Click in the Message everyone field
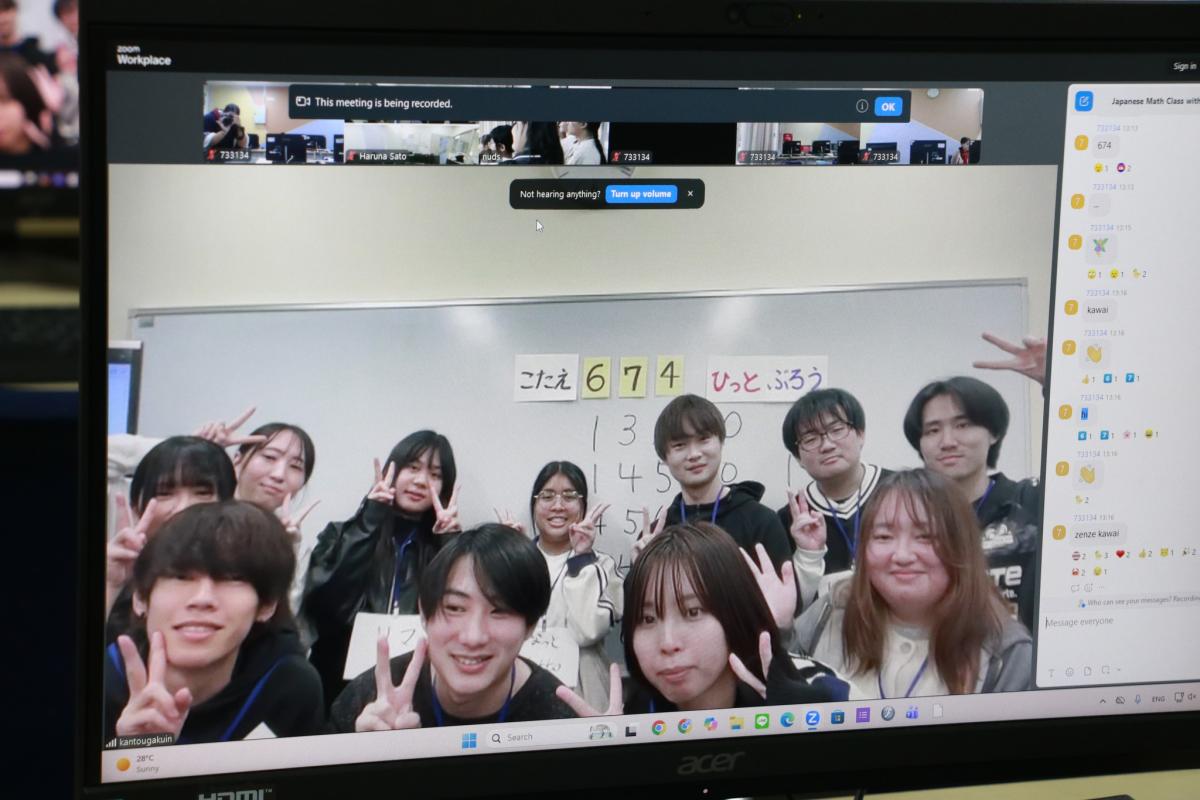The image size is (1200, 800). click(x=1110, y=623)
